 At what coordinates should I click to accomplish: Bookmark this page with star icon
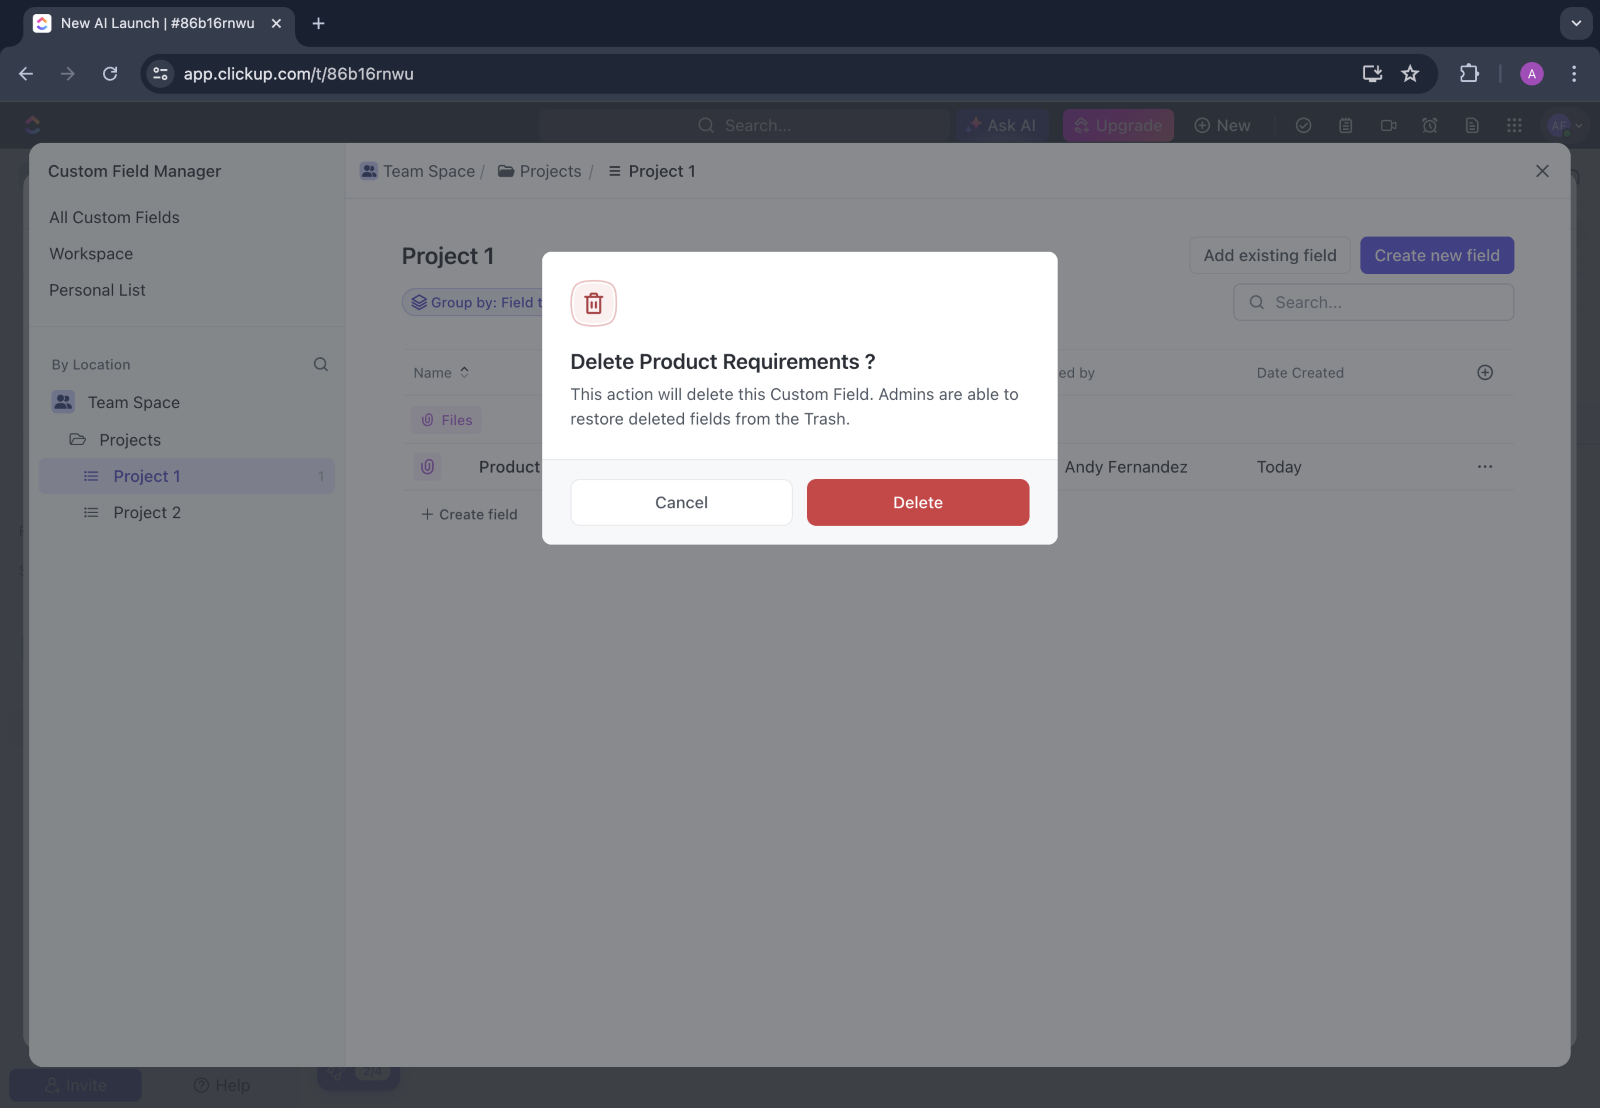pos(1410,74)
